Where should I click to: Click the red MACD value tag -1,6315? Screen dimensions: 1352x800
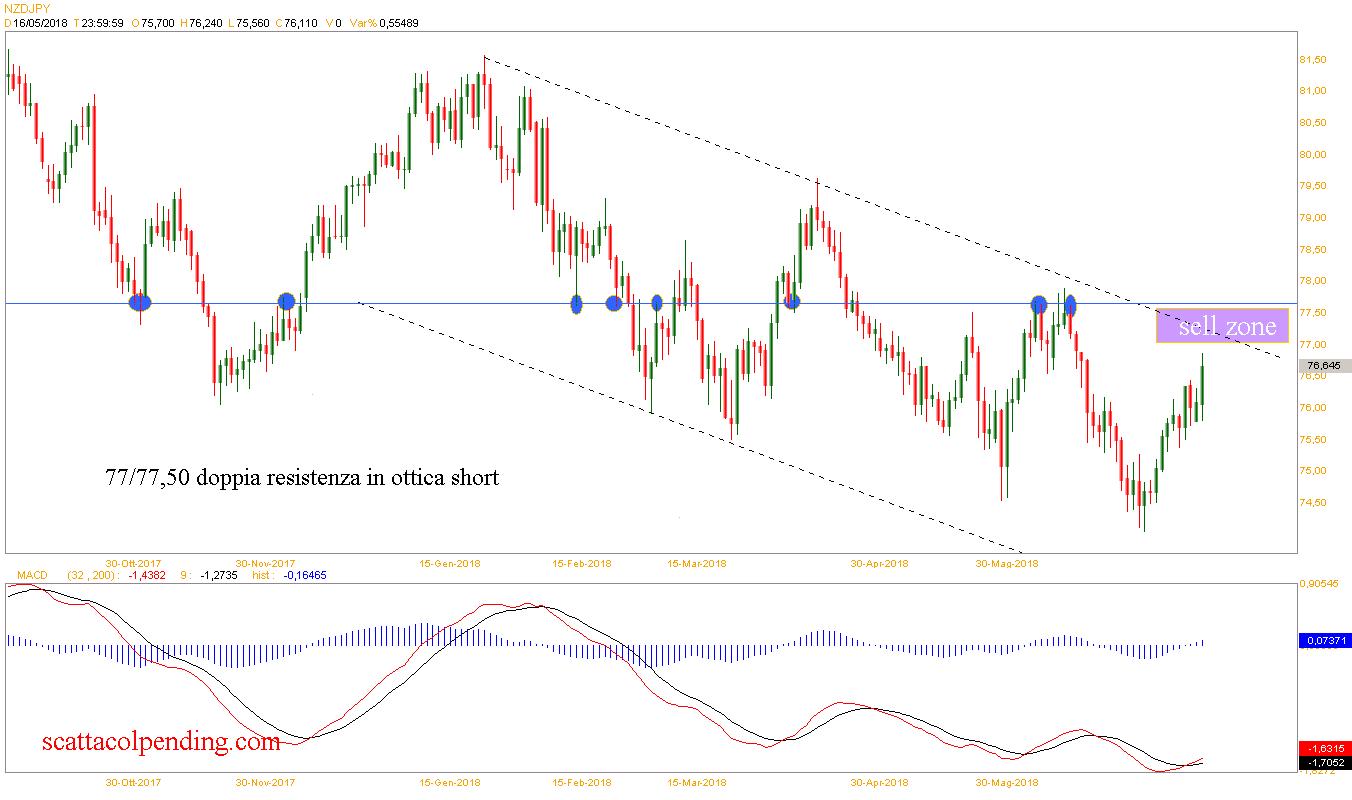click(1324, 748)
